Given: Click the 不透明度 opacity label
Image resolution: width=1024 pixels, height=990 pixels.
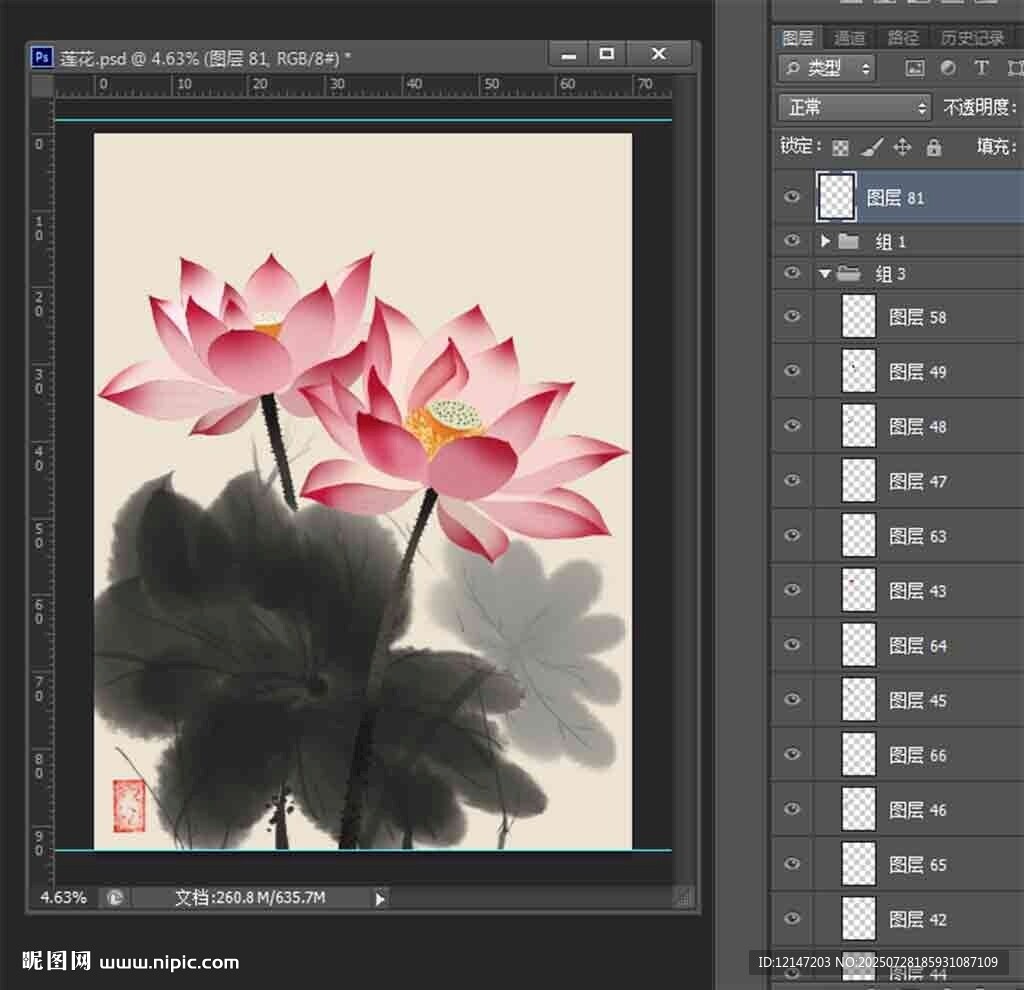Looking at the screenshot, I should click(980, 107).
